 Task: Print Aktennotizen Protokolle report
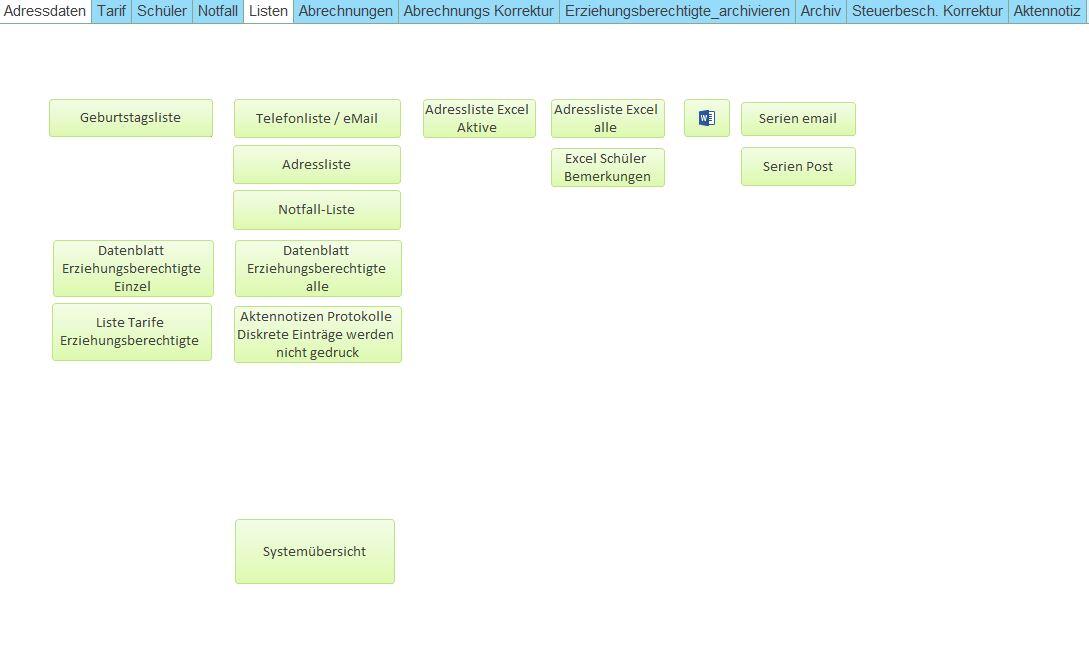(317, 334)
